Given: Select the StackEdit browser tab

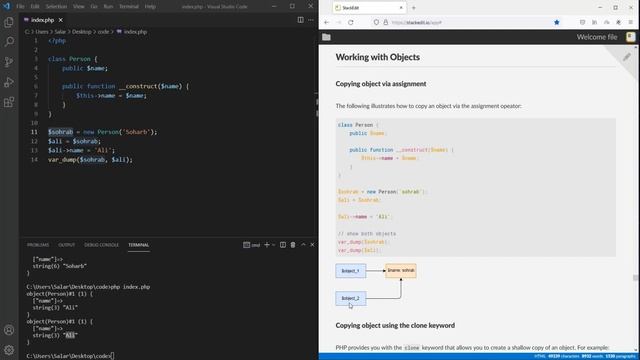Looking at the screenshot, I should pyautogui.click(x=369, y=8).
